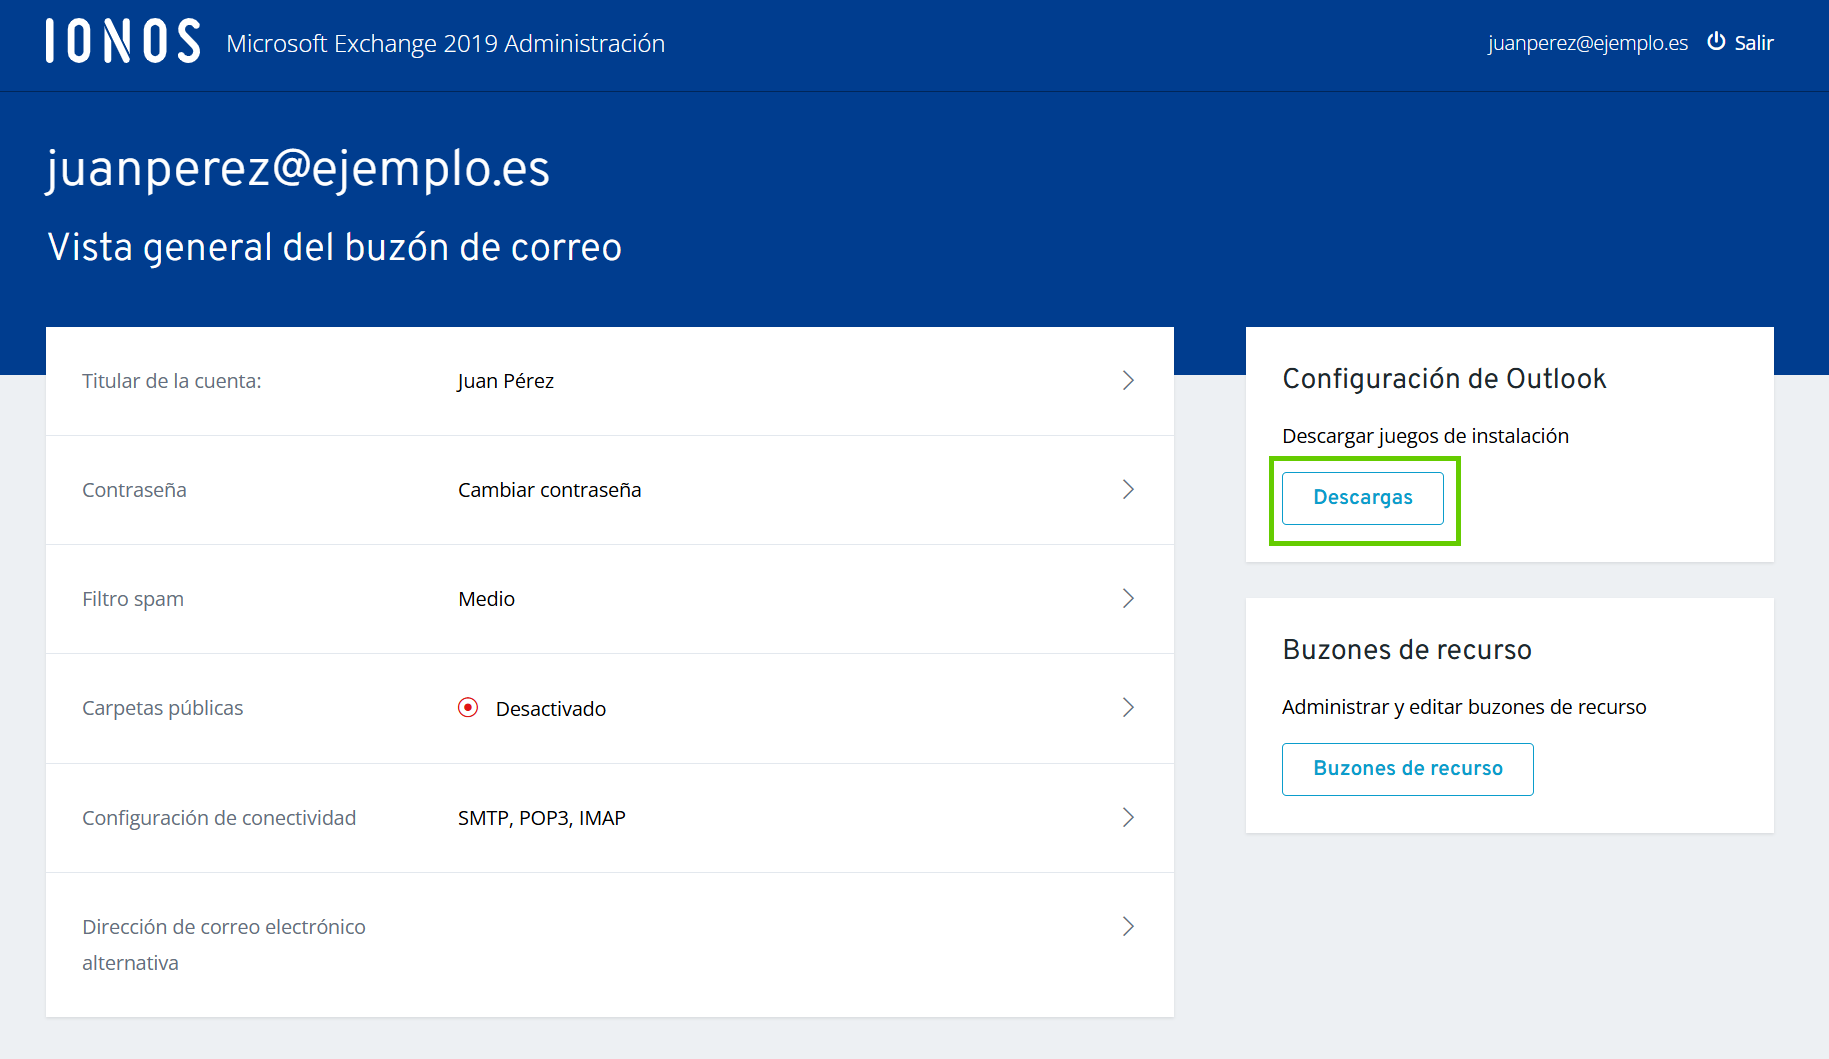Image resolution: width=1829 pixels, height=1059 pixels.
Task: Click the Titular de la cuenta label
Action: click(172, 381)
